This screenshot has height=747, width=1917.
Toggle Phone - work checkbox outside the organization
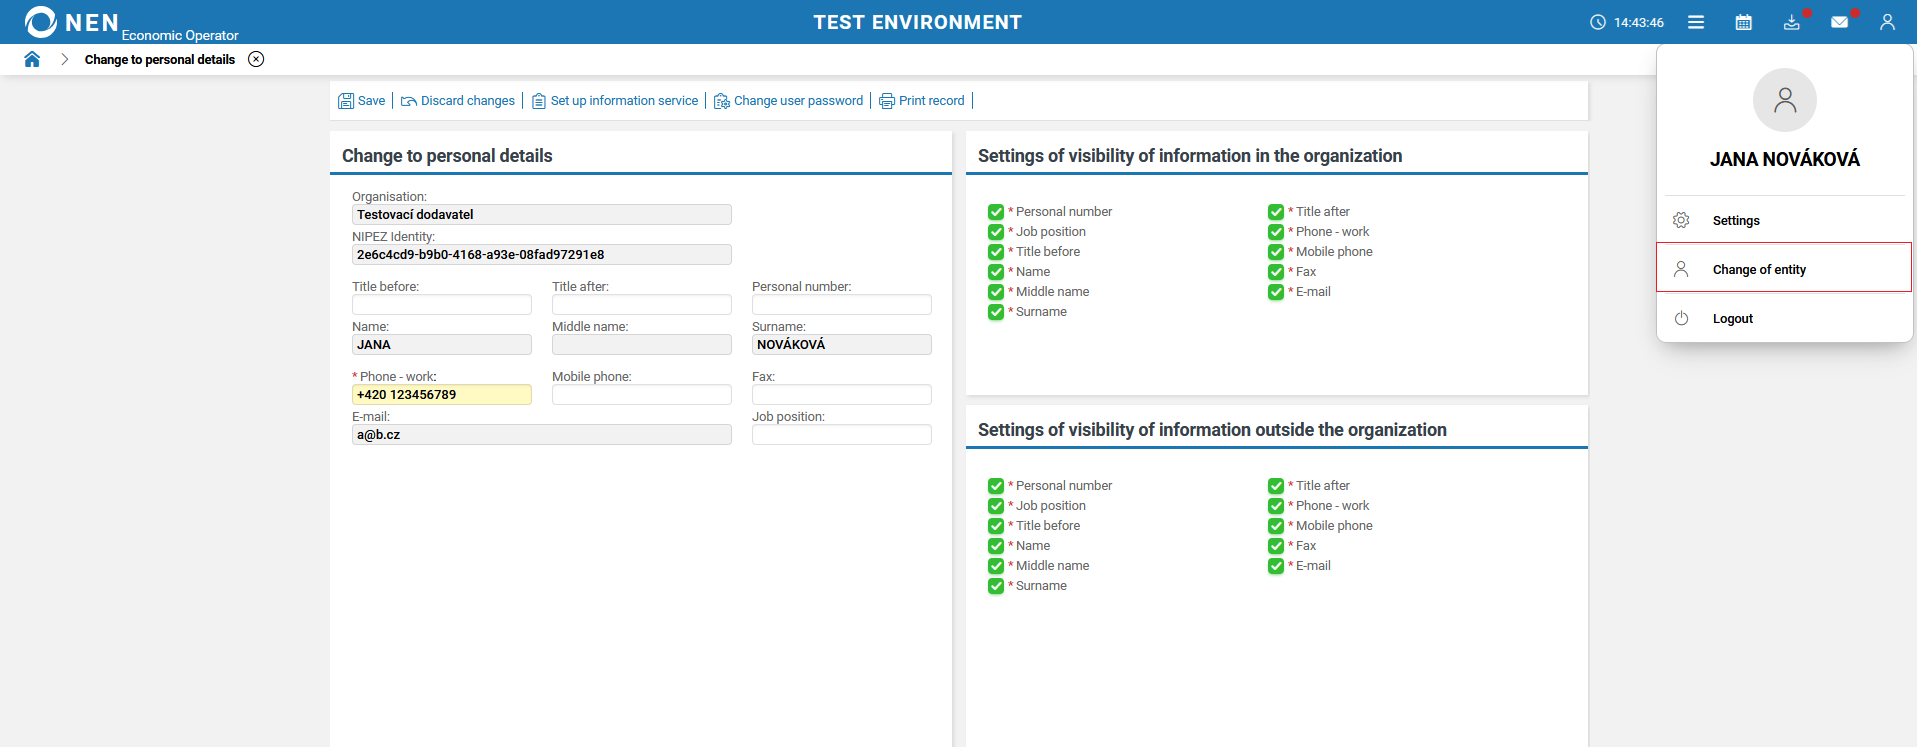pyautogui.click(x=1276, y=506)
